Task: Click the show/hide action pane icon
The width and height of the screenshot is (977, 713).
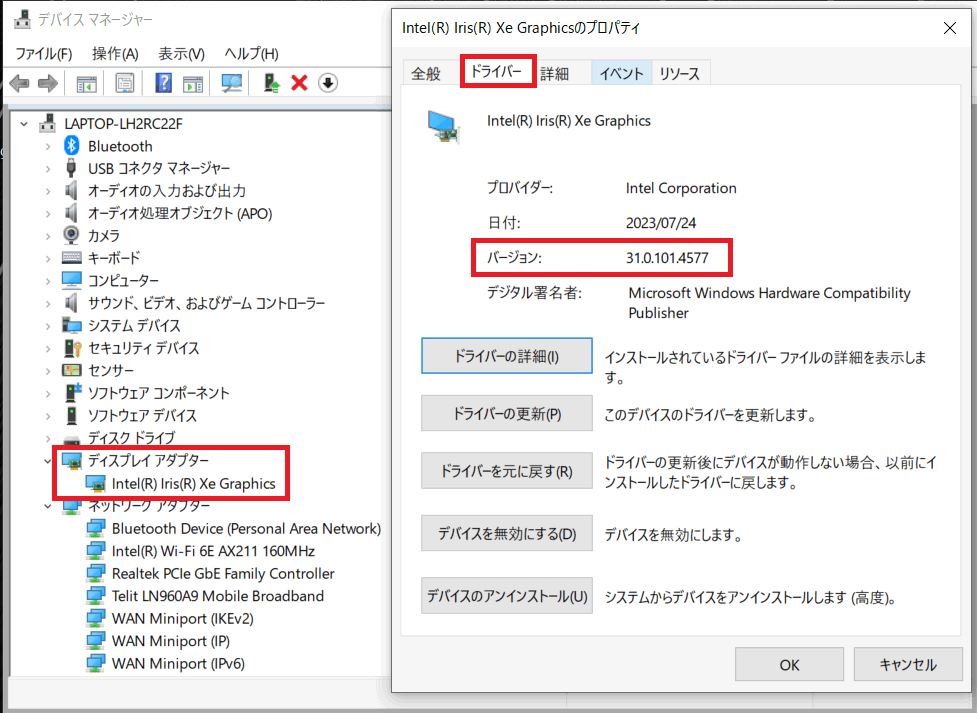Action: [x=193, y=83]
